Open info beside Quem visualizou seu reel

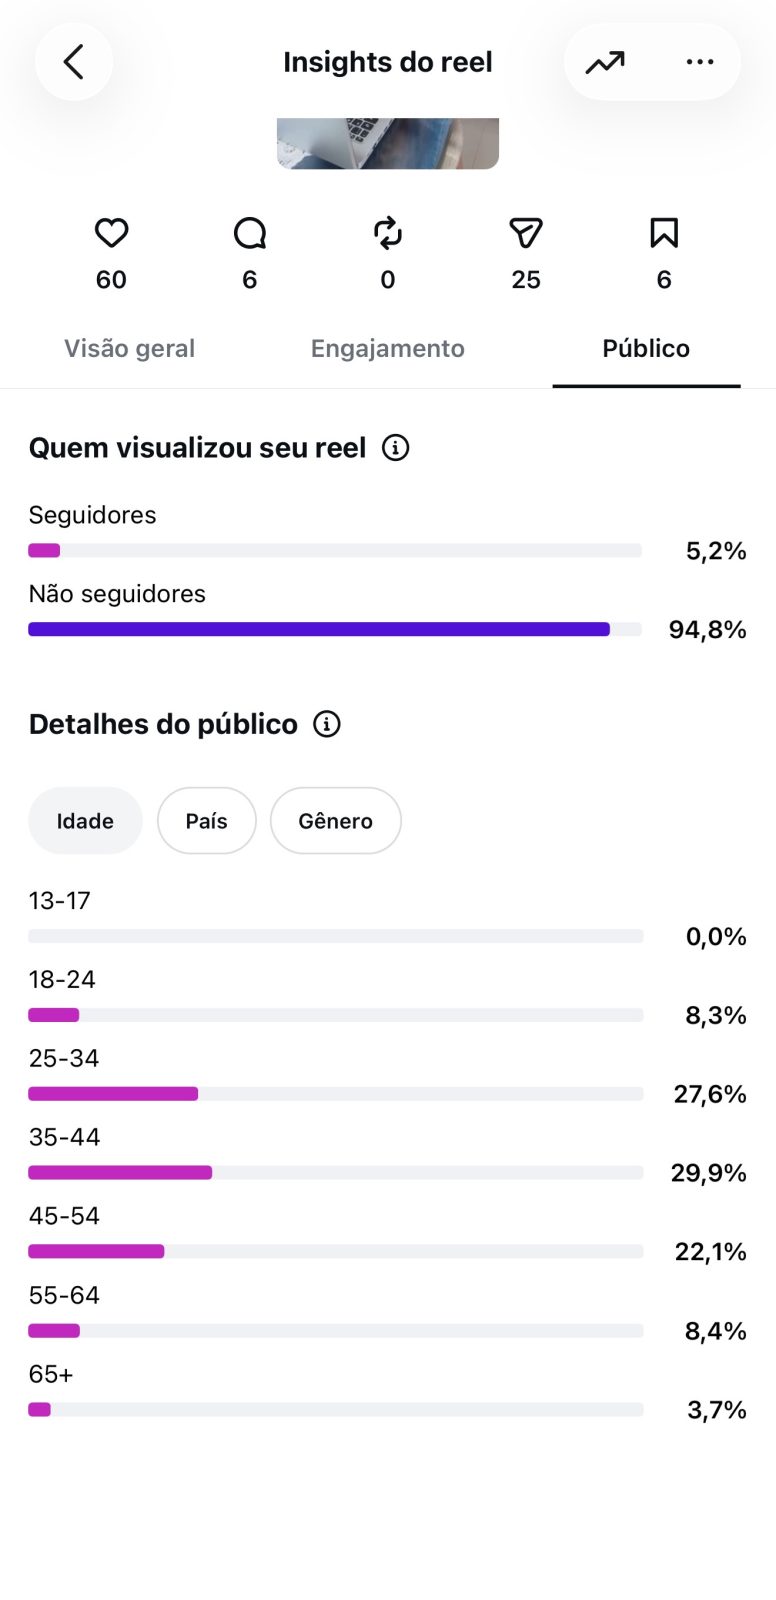pos(396,448)
